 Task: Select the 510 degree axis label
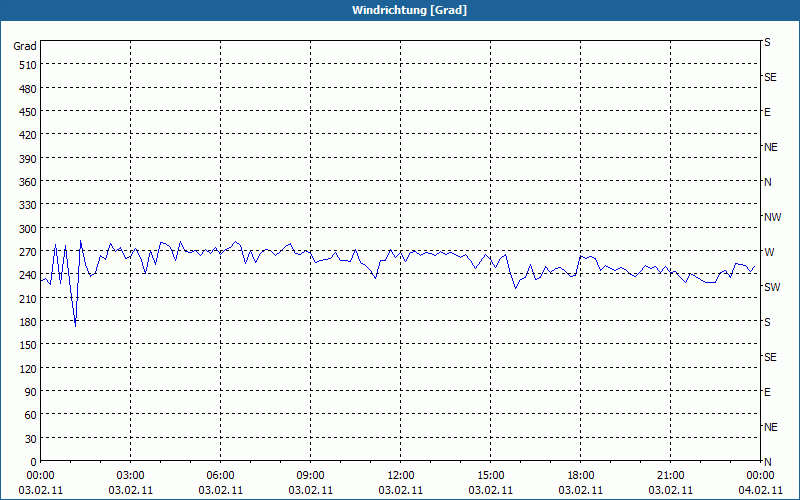(x=28, y=65)
